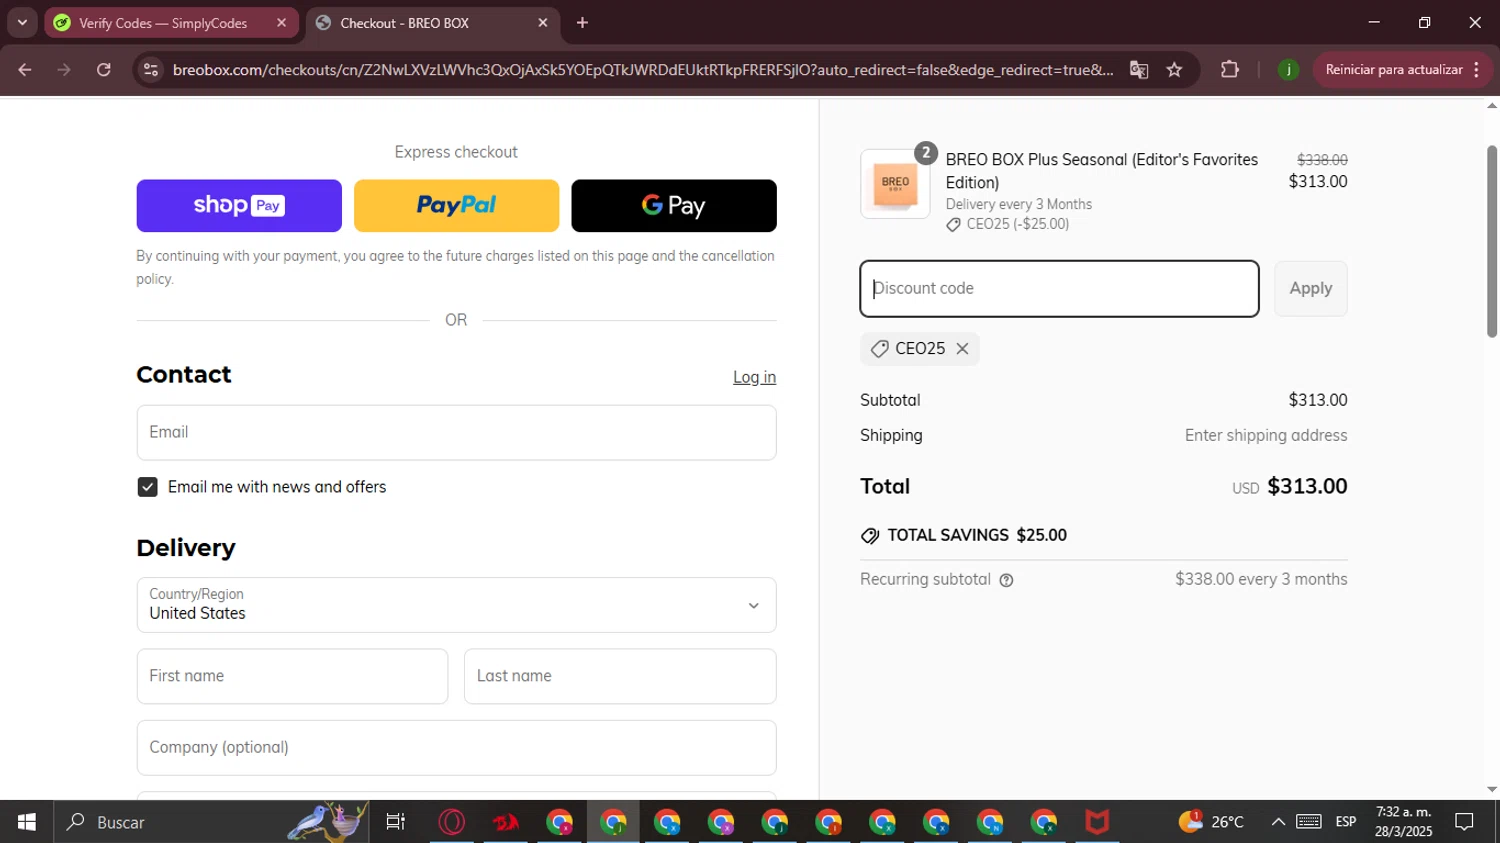Click the Discount code input
The image size is (1500, 843).
(x=1059, y=289)
